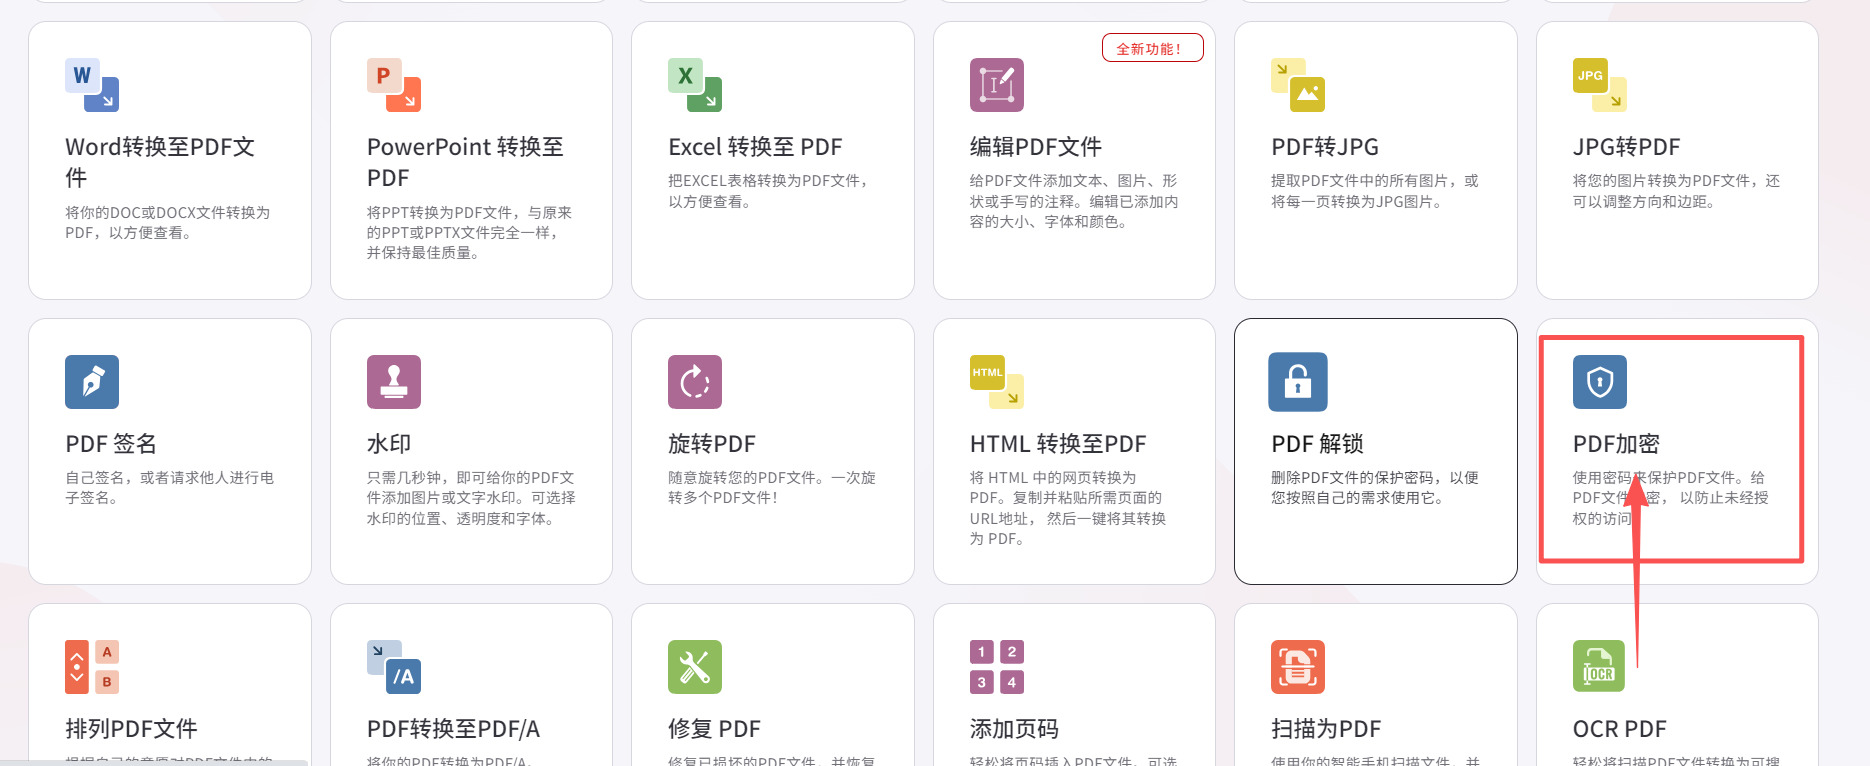
Task: Click the 排列PDF文件 A/B icon
Action: pyautogui.click(x=92, y=667)
